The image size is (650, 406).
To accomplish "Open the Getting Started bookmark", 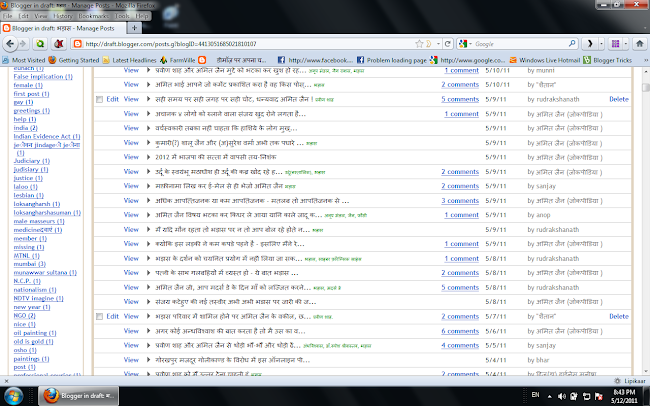I will [74, 60].
